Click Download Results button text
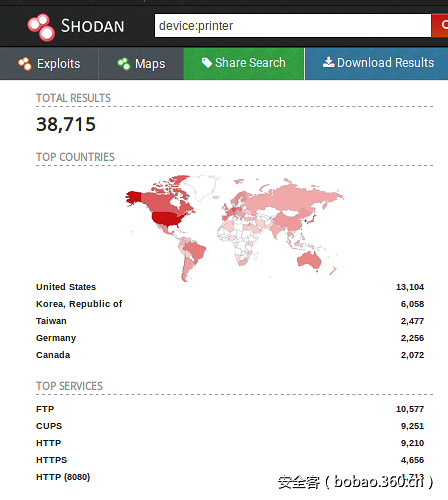 tap(385, 63)
